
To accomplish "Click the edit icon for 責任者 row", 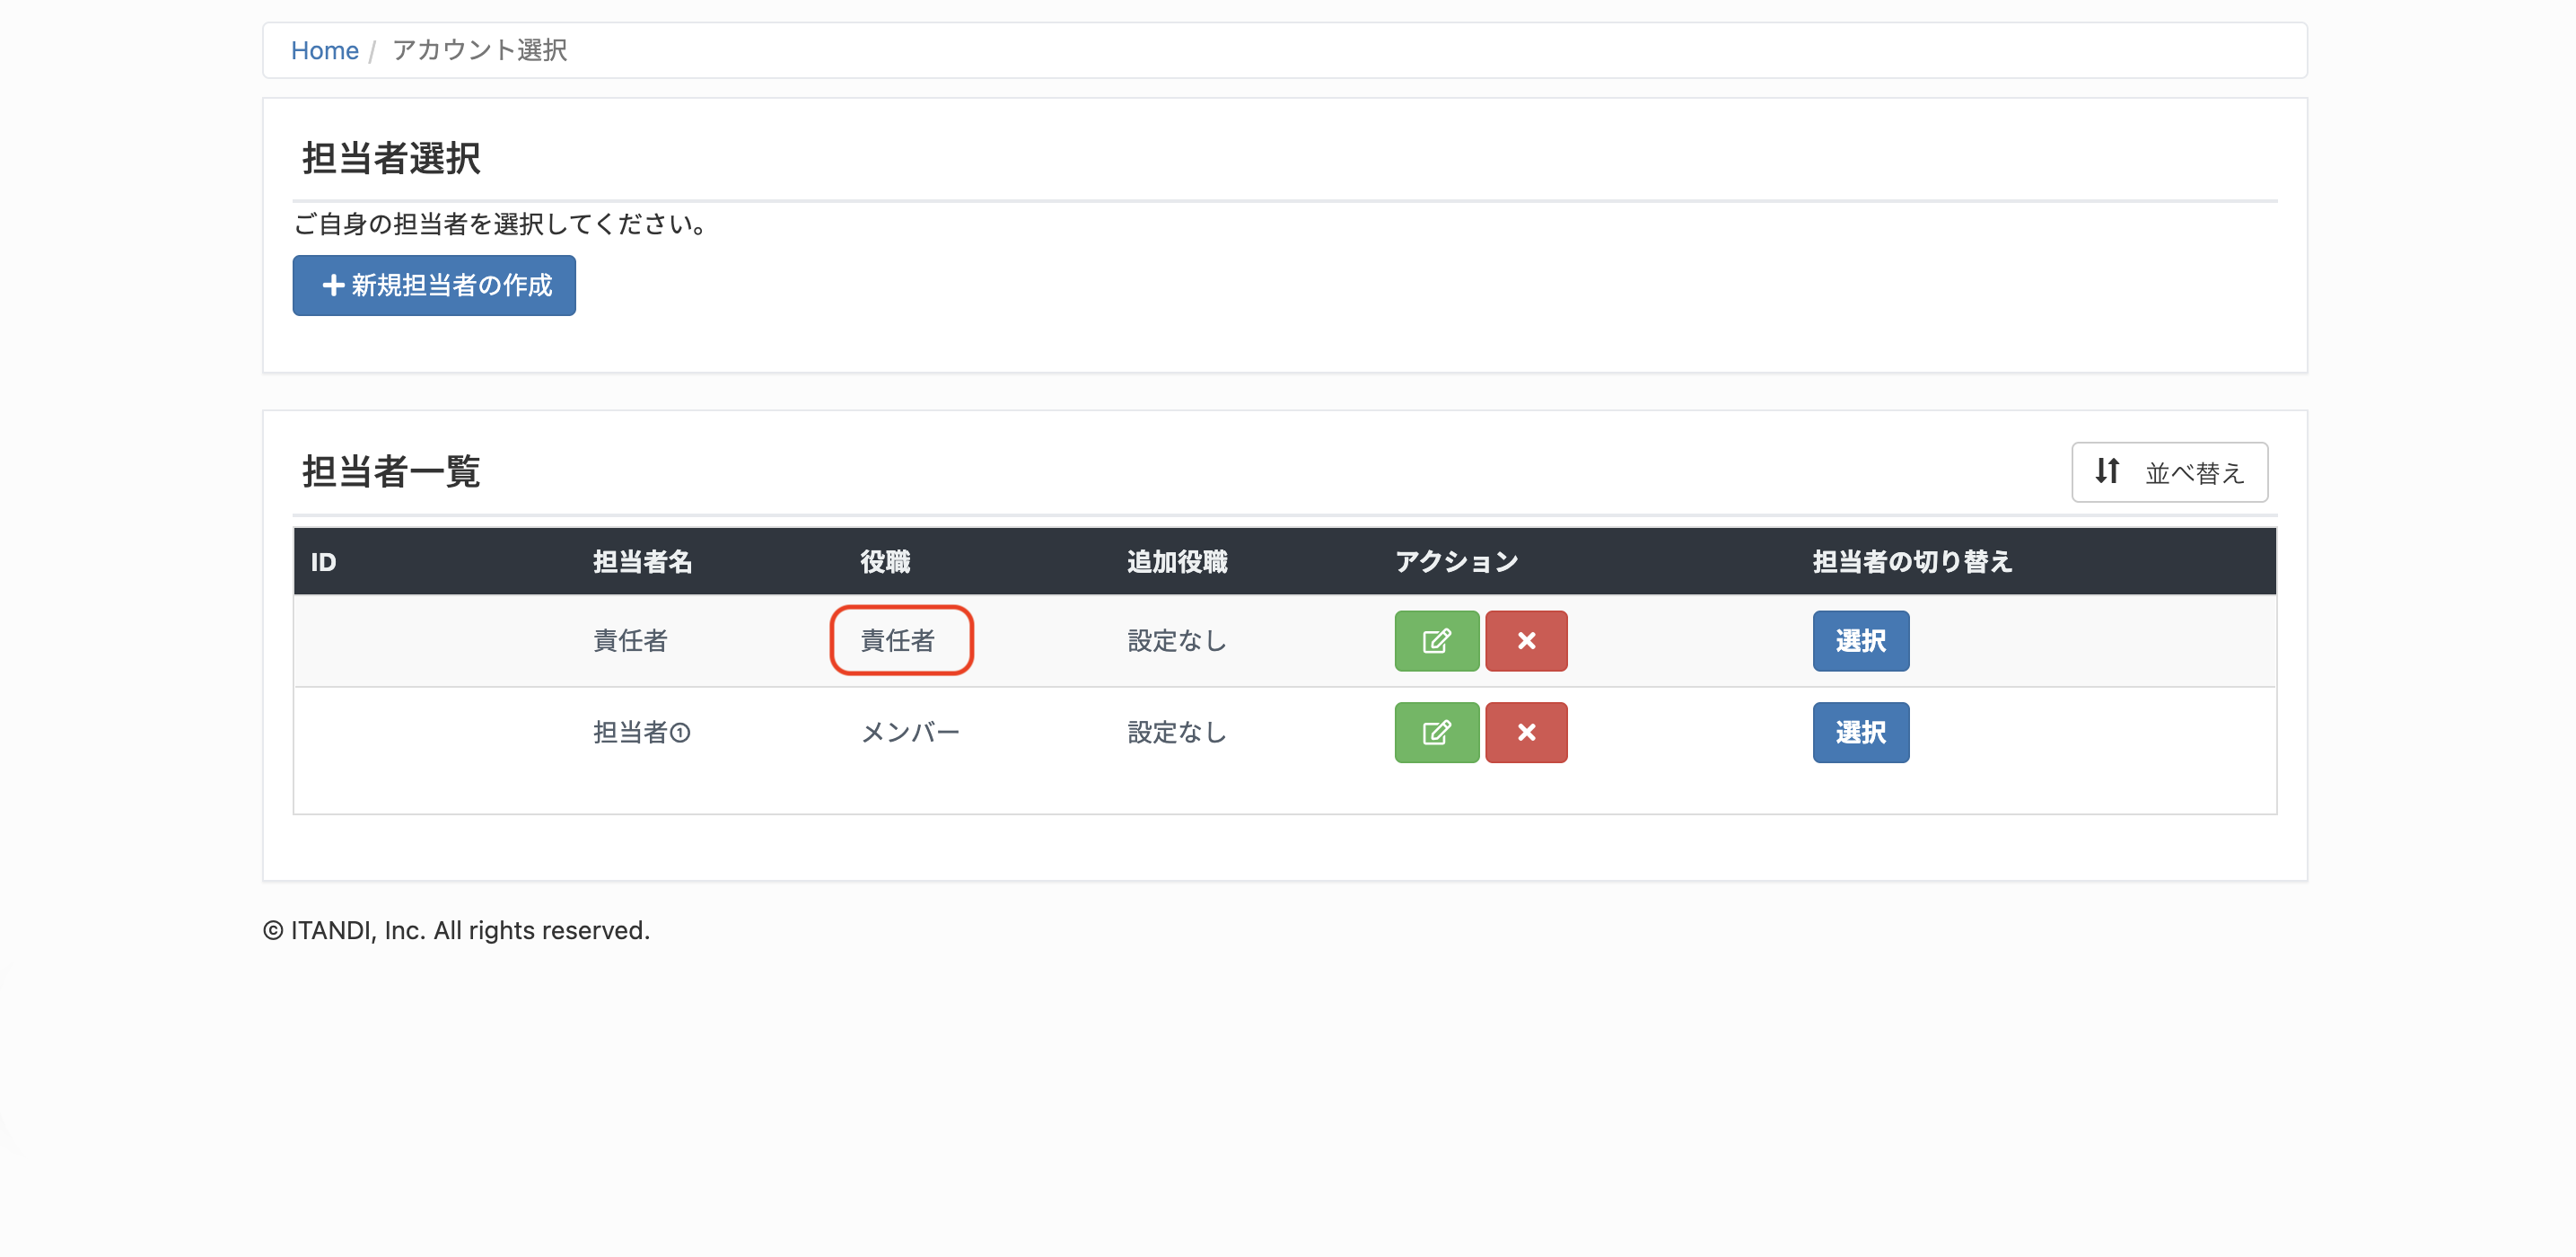I will point(1436,641).
